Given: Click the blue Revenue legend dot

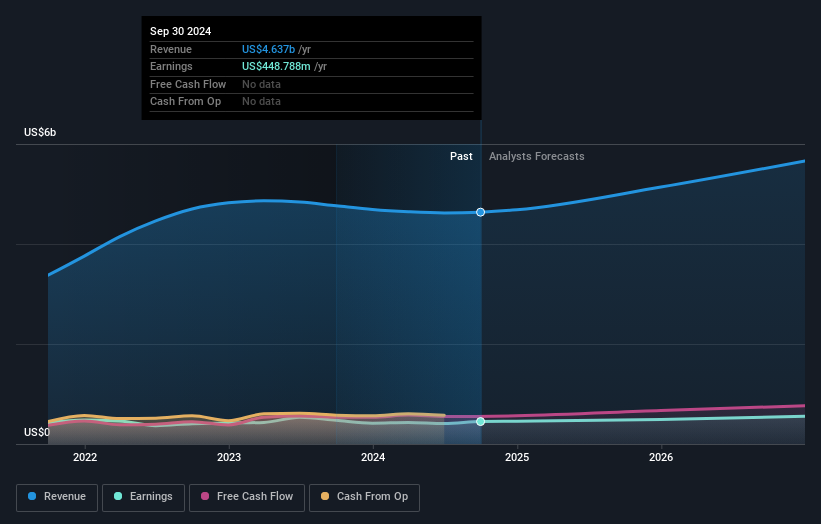Looking at the screenshot, I should click(32, 496).
